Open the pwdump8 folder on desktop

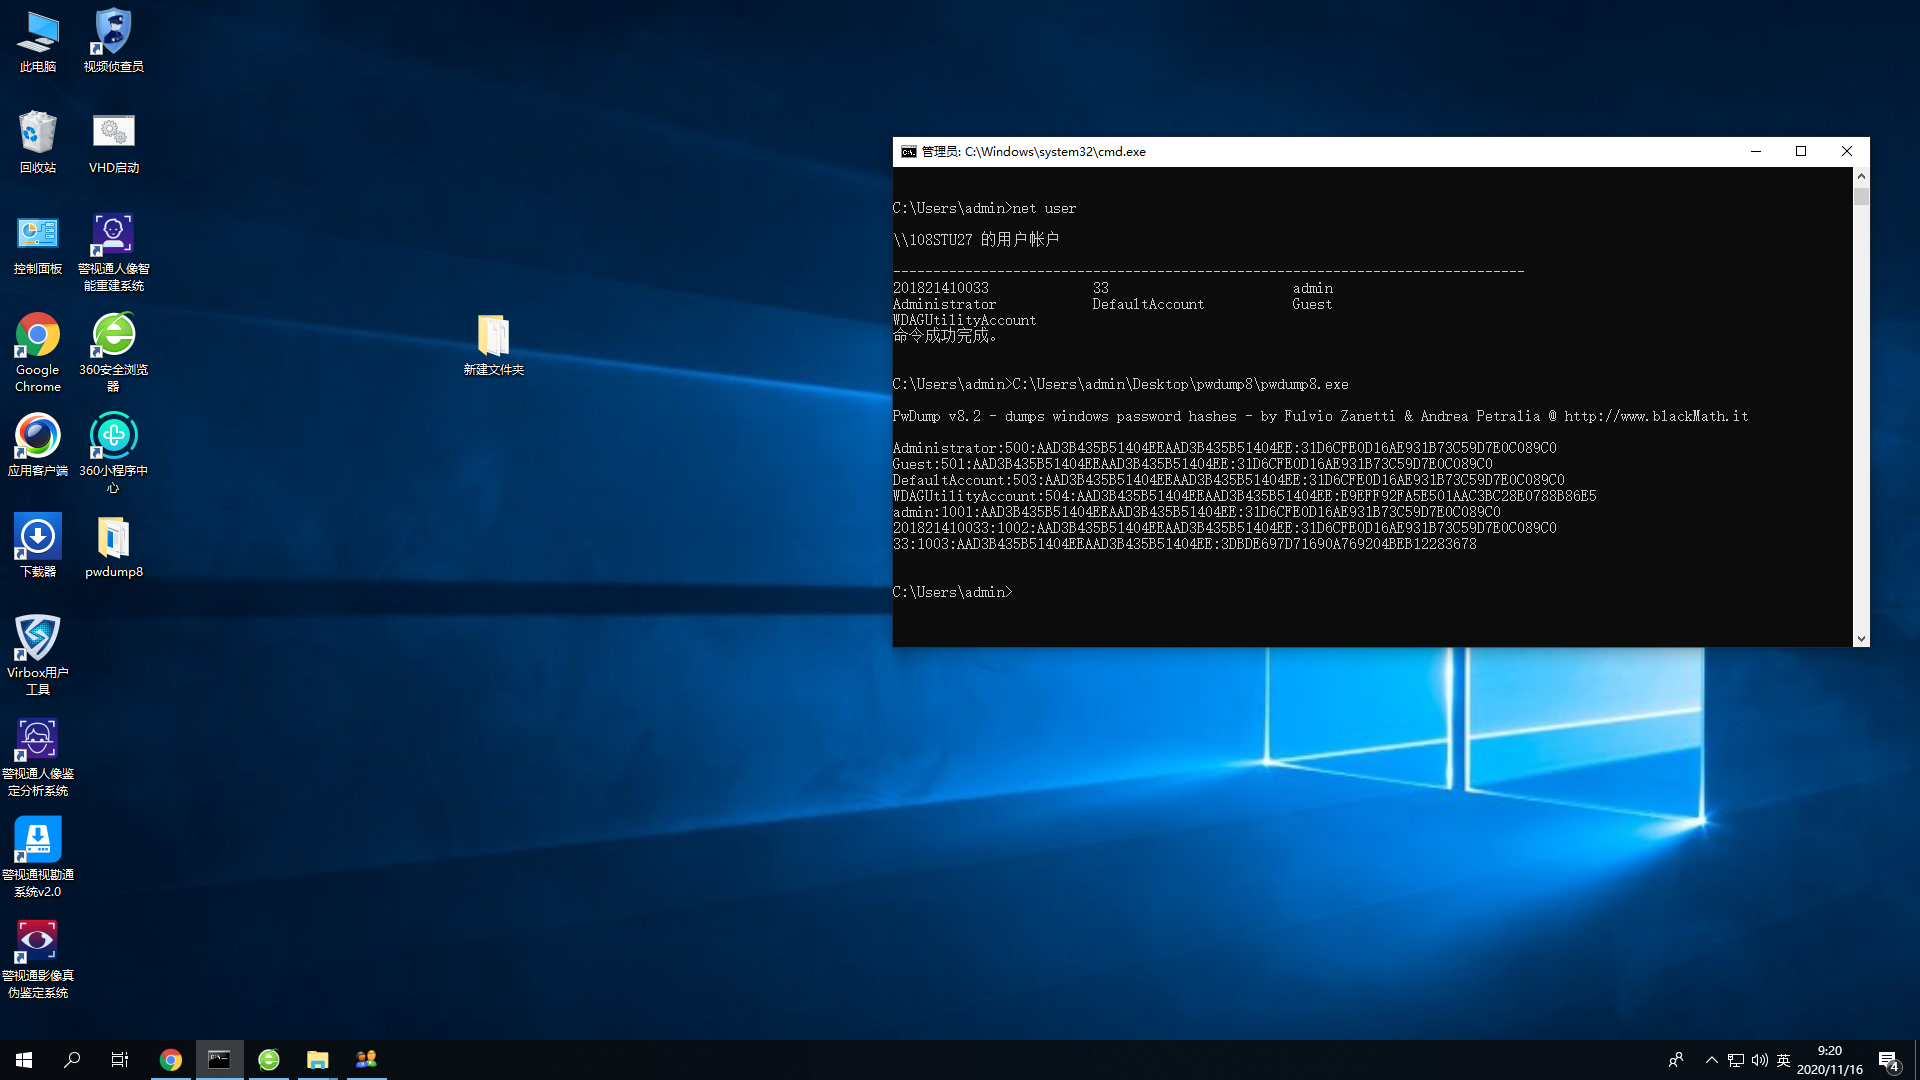coord(113,540)
